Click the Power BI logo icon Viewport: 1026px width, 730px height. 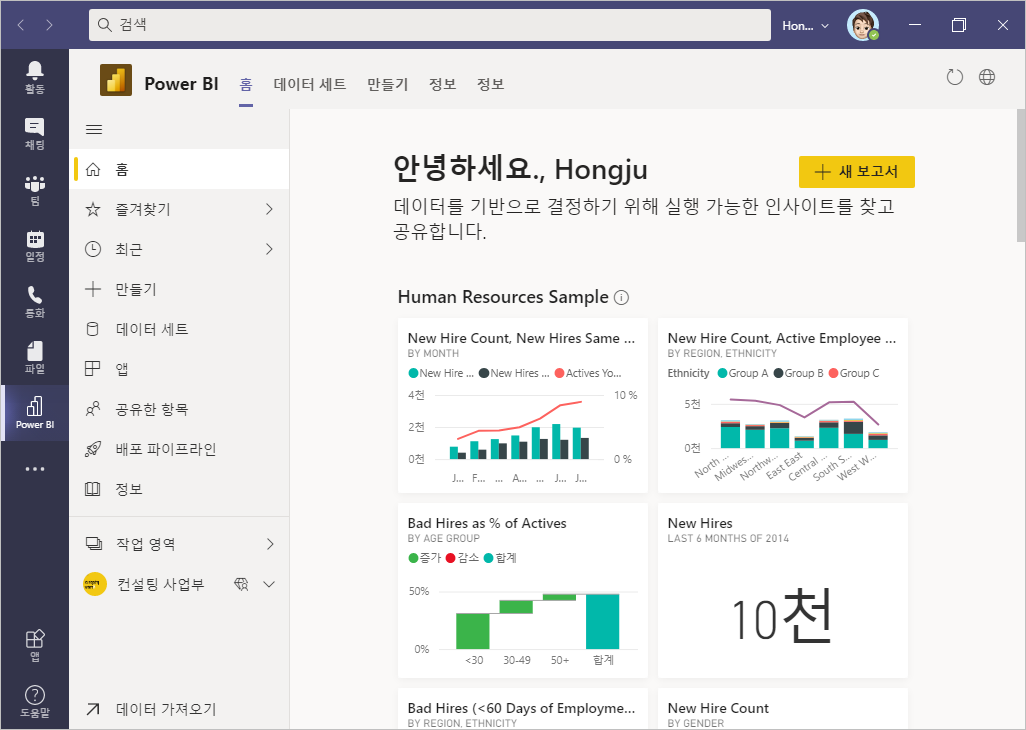coord(116,80)
